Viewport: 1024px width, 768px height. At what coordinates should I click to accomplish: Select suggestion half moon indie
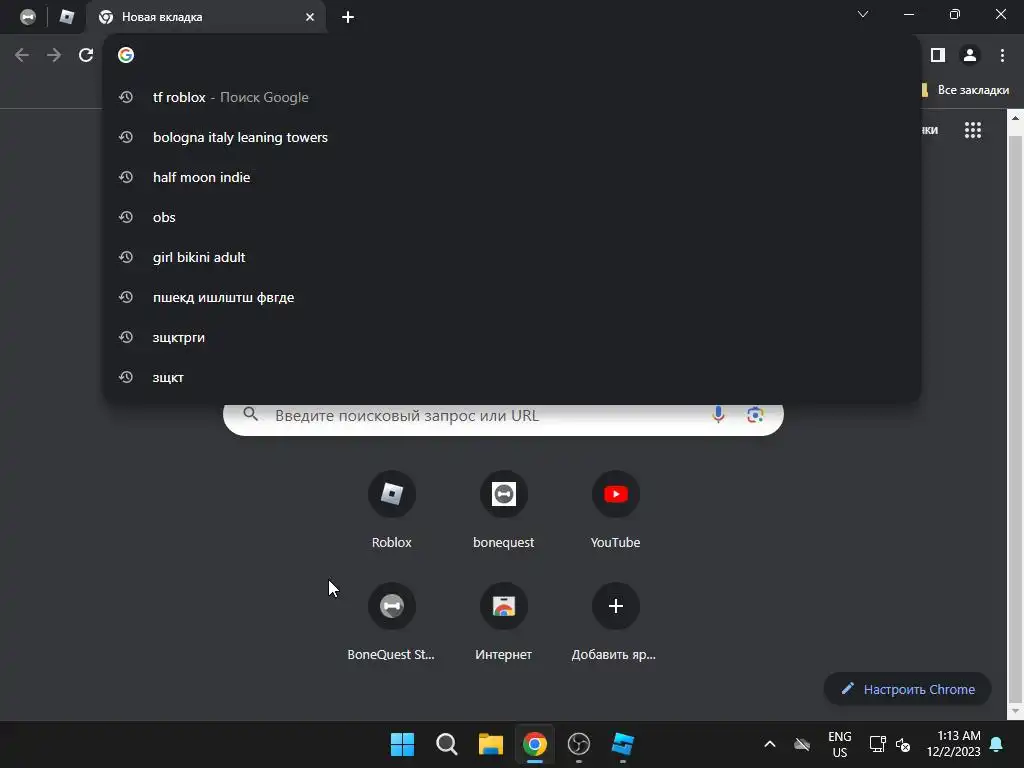click(x=512, y=177)
